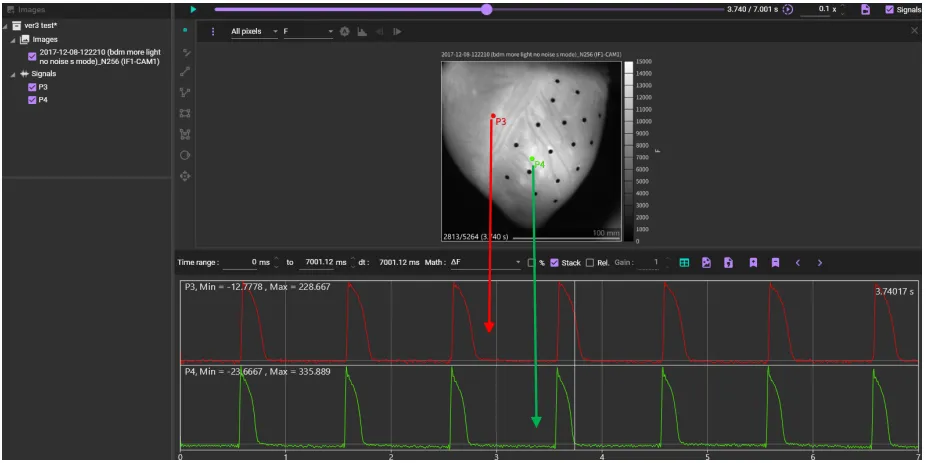Open the Math ΔF dropdown
Screen dimensions: 926x463
(x=487, y=263)
